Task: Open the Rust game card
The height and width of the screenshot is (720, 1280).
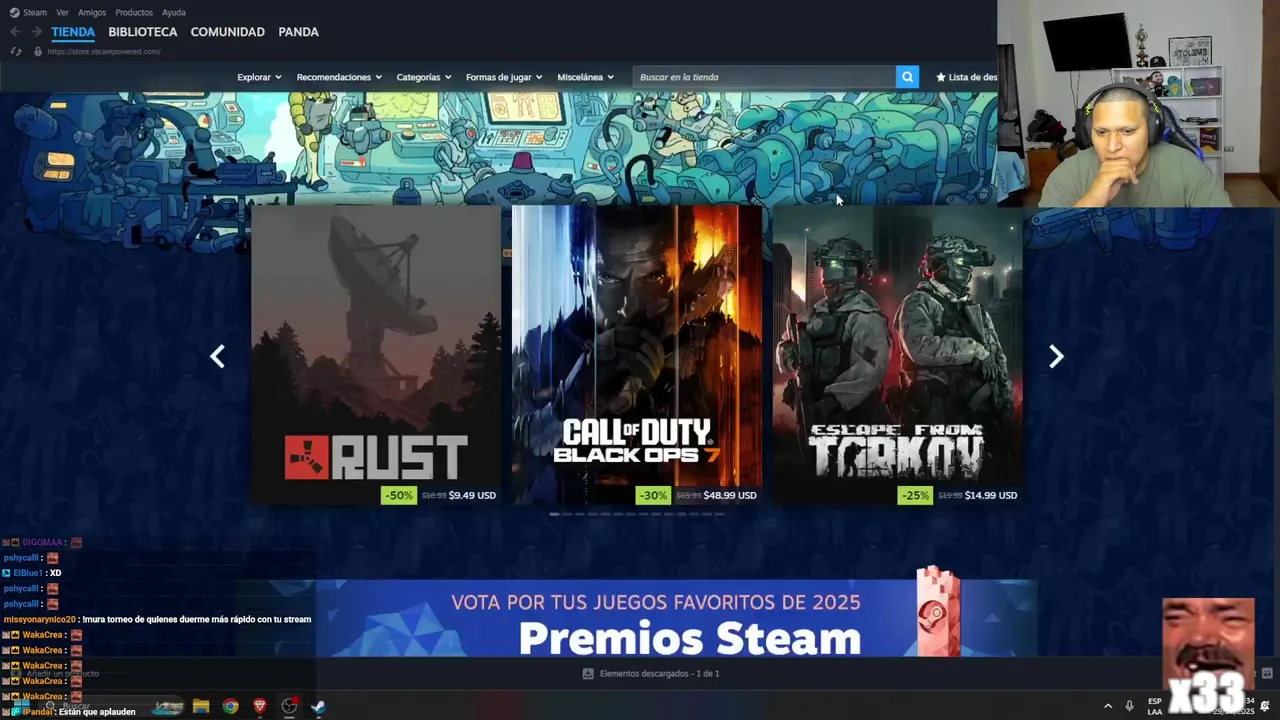Action: 376,355
